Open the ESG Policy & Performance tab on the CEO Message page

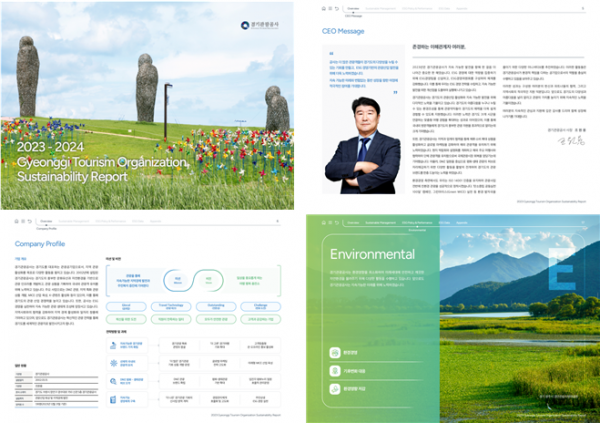click(417, 8)
